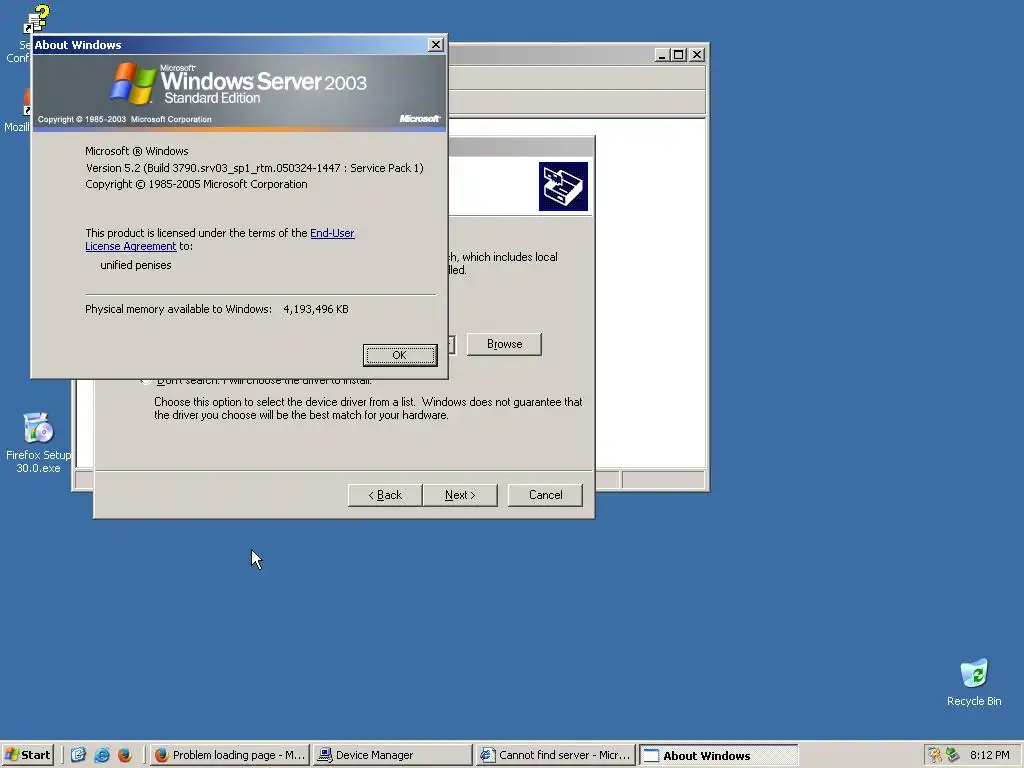1024x768 pixels.
Task: Click 'Choose this option to select' description text
Action: (x=368, y=409)
